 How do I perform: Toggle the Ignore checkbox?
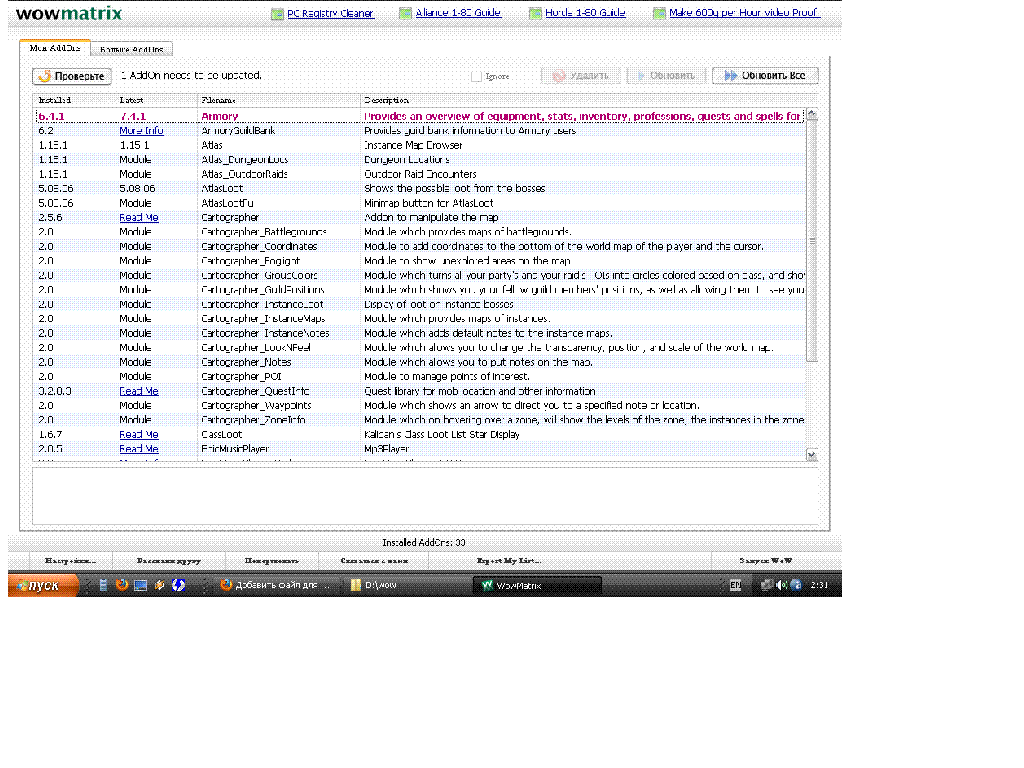(x=476, y=76)
